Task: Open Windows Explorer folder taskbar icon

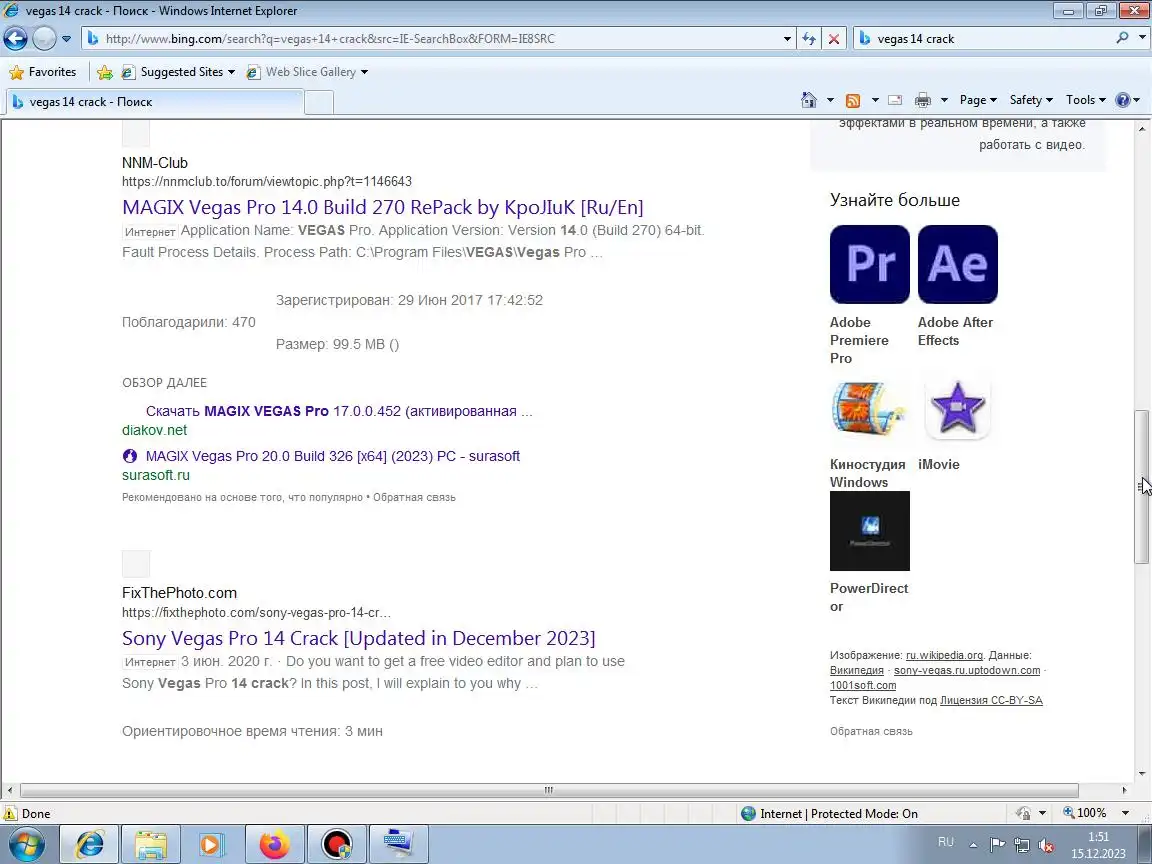Action: [x=151, y=844]
